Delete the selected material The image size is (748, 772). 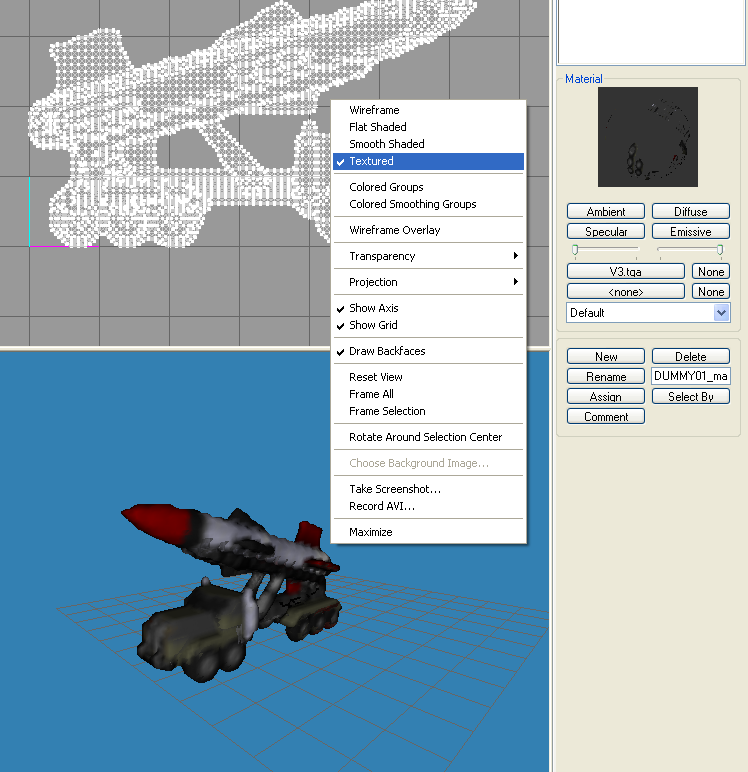click(690, 356)
